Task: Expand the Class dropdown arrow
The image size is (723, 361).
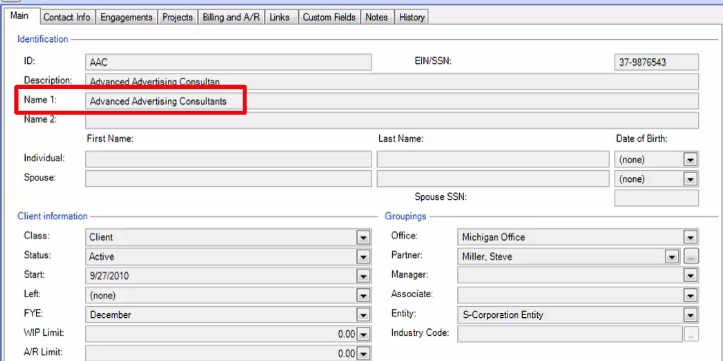Action: pyautogui.click(x=363, y=237)
